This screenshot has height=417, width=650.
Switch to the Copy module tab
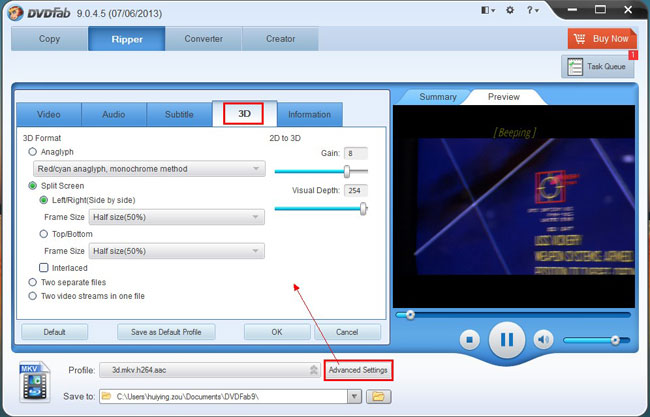coord(49,39)
